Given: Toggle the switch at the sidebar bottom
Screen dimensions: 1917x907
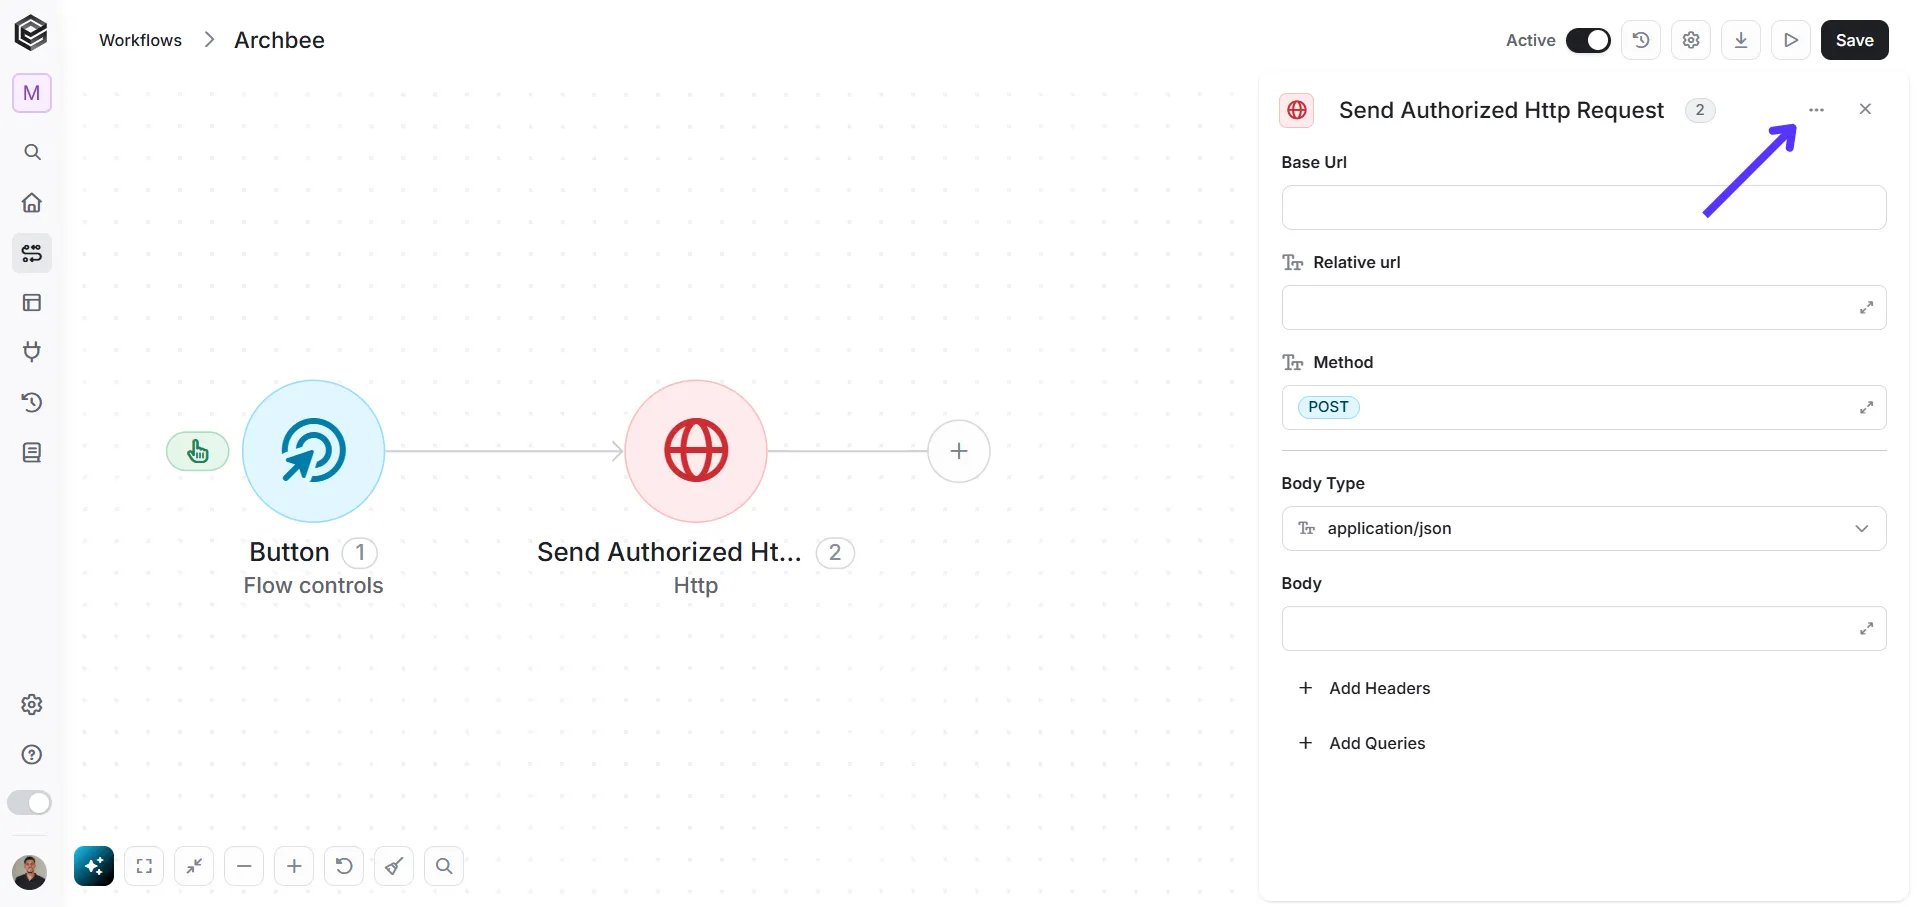Looking at the screenshot, I should (x=29, y=803).
